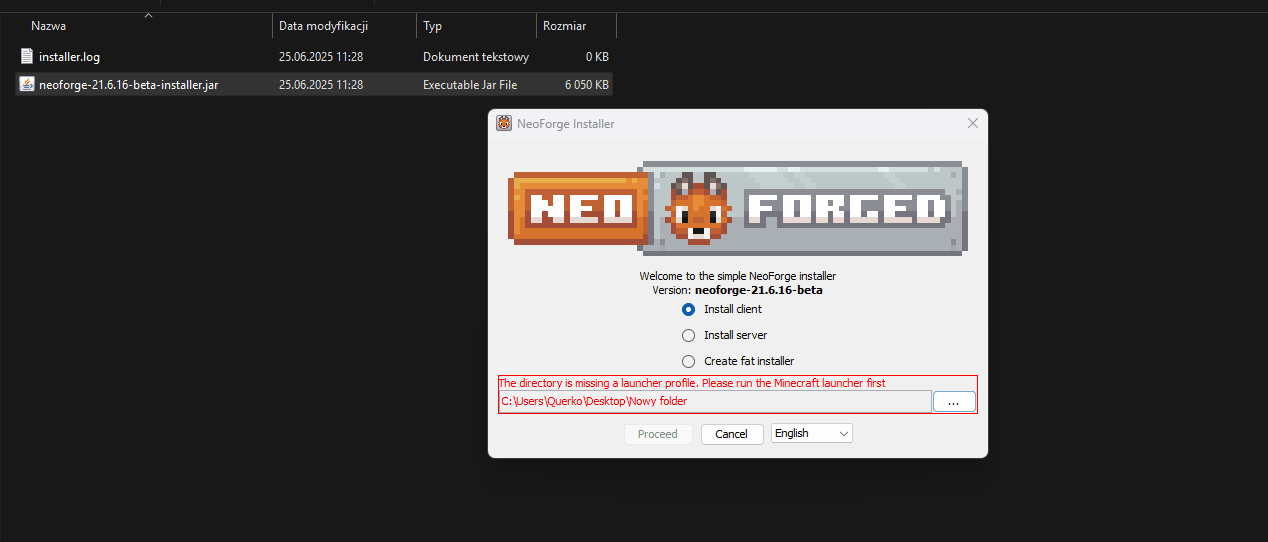The height and width of the screenshot is (542, 1268).
Task: Click the Java jar icon of neoforge installer
Action: tap(27, 85)
